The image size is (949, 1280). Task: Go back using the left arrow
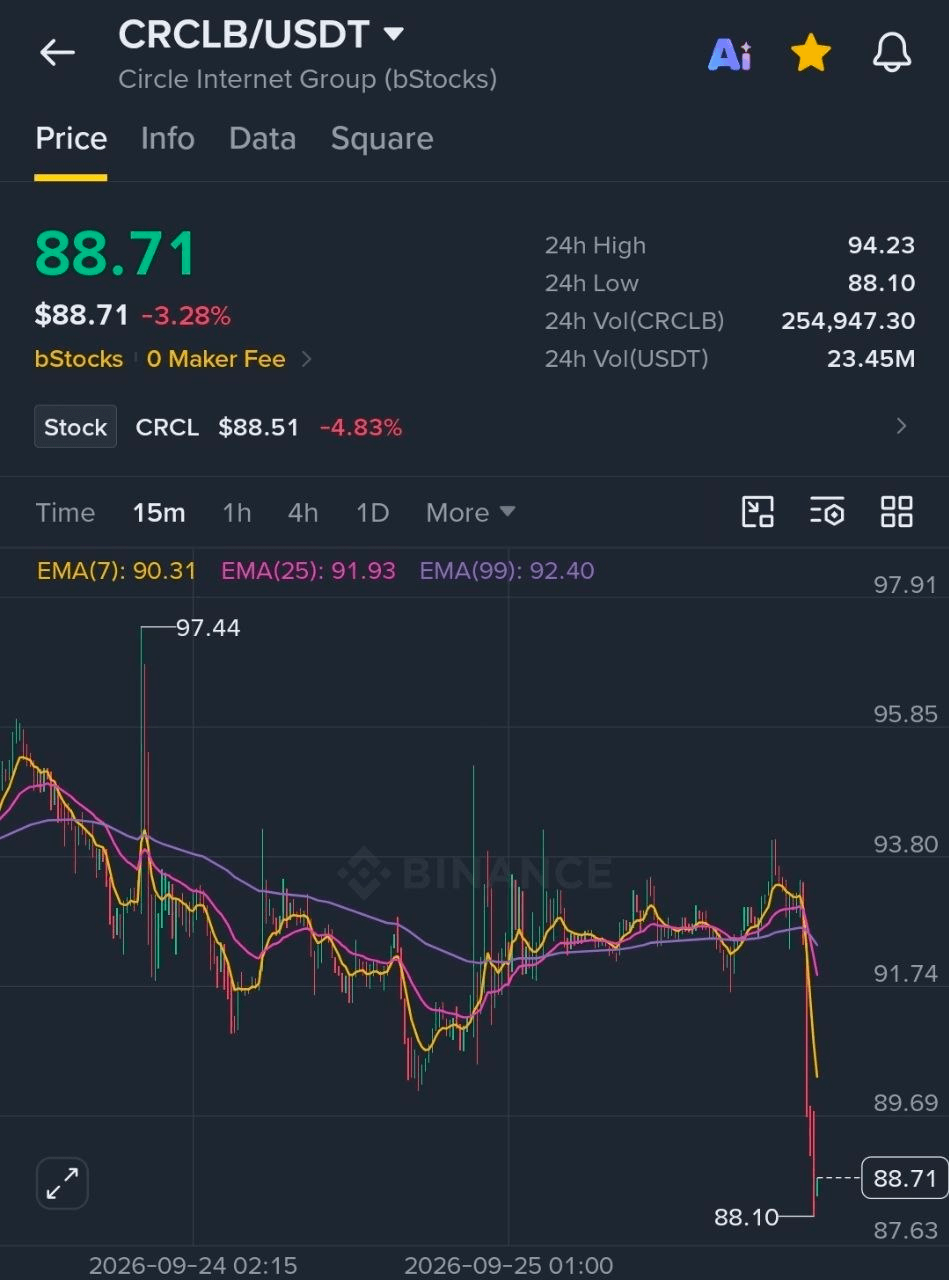click(57, 52)
